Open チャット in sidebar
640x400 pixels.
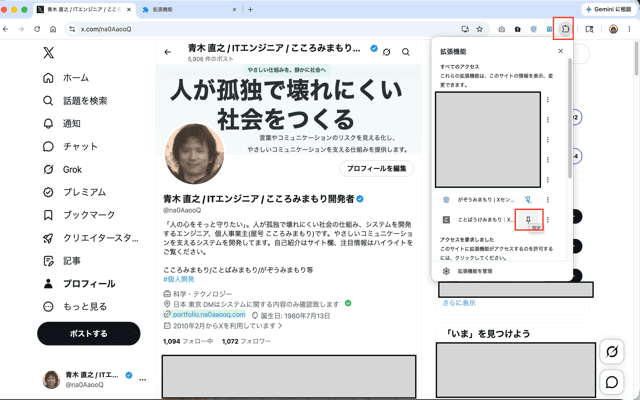(70, 146)
